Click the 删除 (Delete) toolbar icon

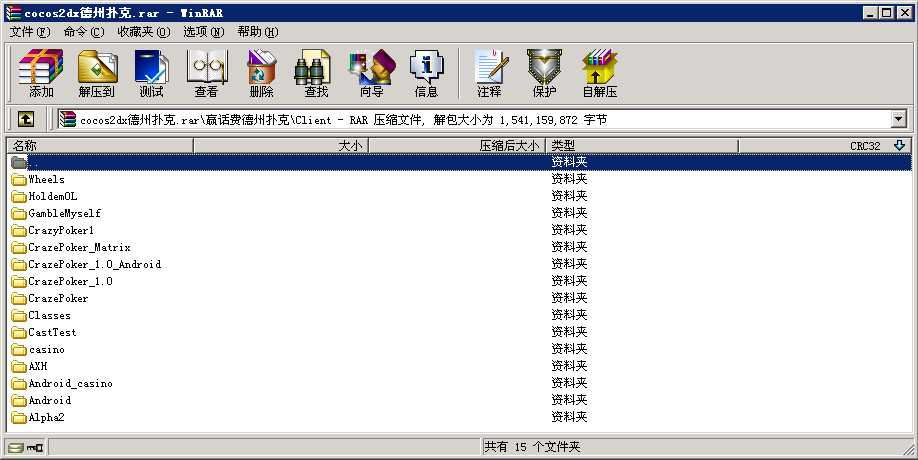[x=261, y=74]
